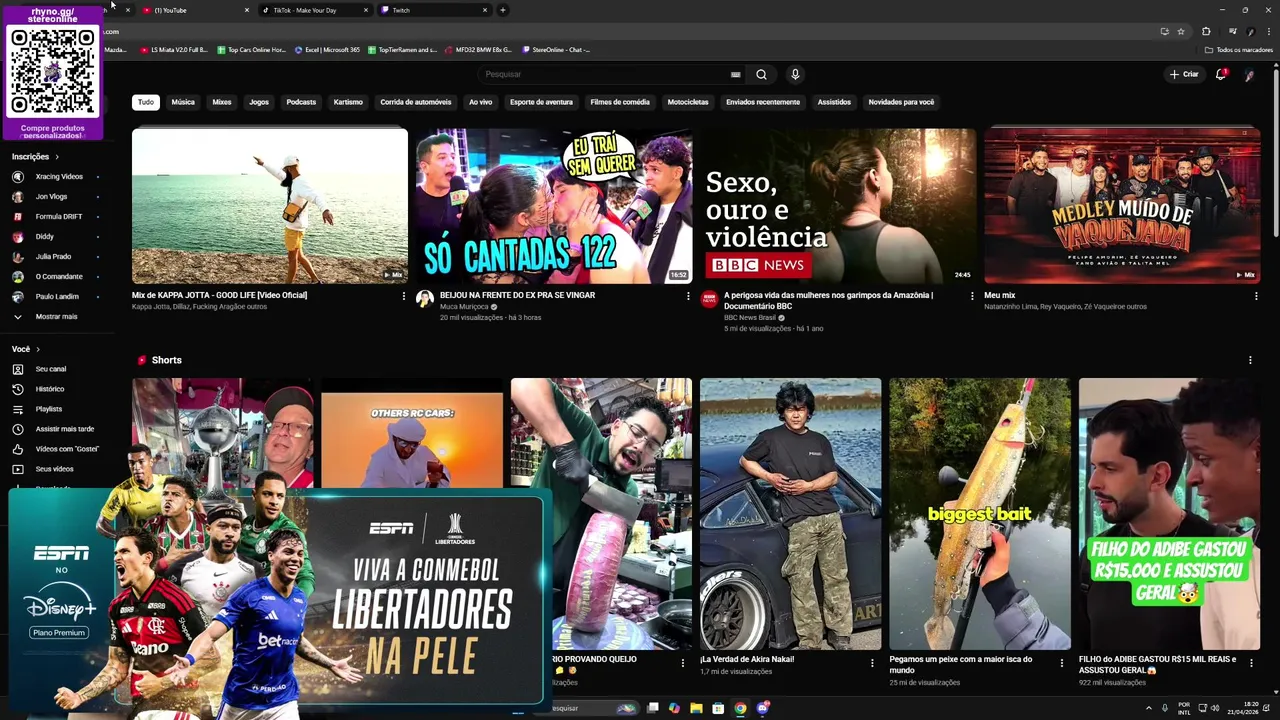Open YouTube notifications bell
The height and width of the screenshot is (720, 1280).
pyautogui.click(x=1221, y=74)
